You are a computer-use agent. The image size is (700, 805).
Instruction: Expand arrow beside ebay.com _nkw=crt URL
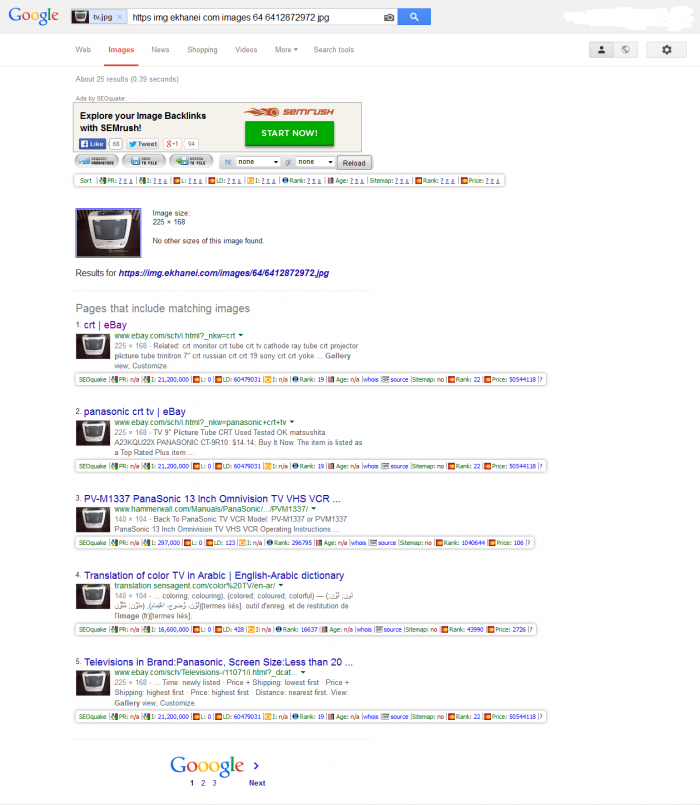pyautogui.click(x=240, y=335)
